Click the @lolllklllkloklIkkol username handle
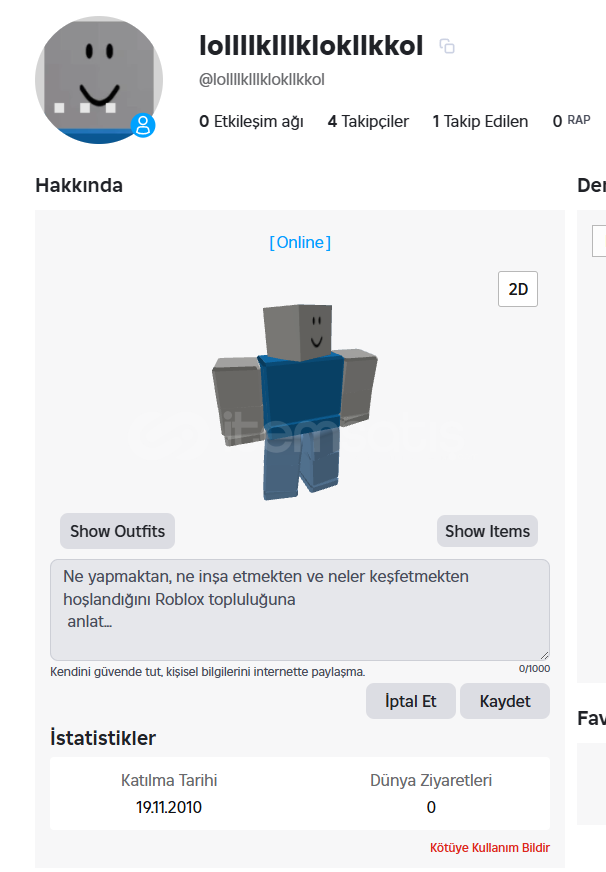606x872 pixels. click(x=262, y=80)
